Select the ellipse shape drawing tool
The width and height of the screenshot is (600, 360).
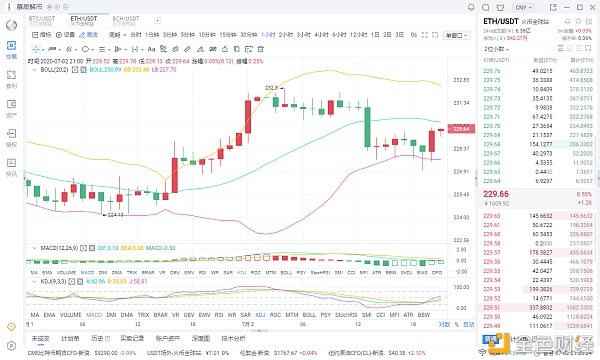[x=85, y=49]
